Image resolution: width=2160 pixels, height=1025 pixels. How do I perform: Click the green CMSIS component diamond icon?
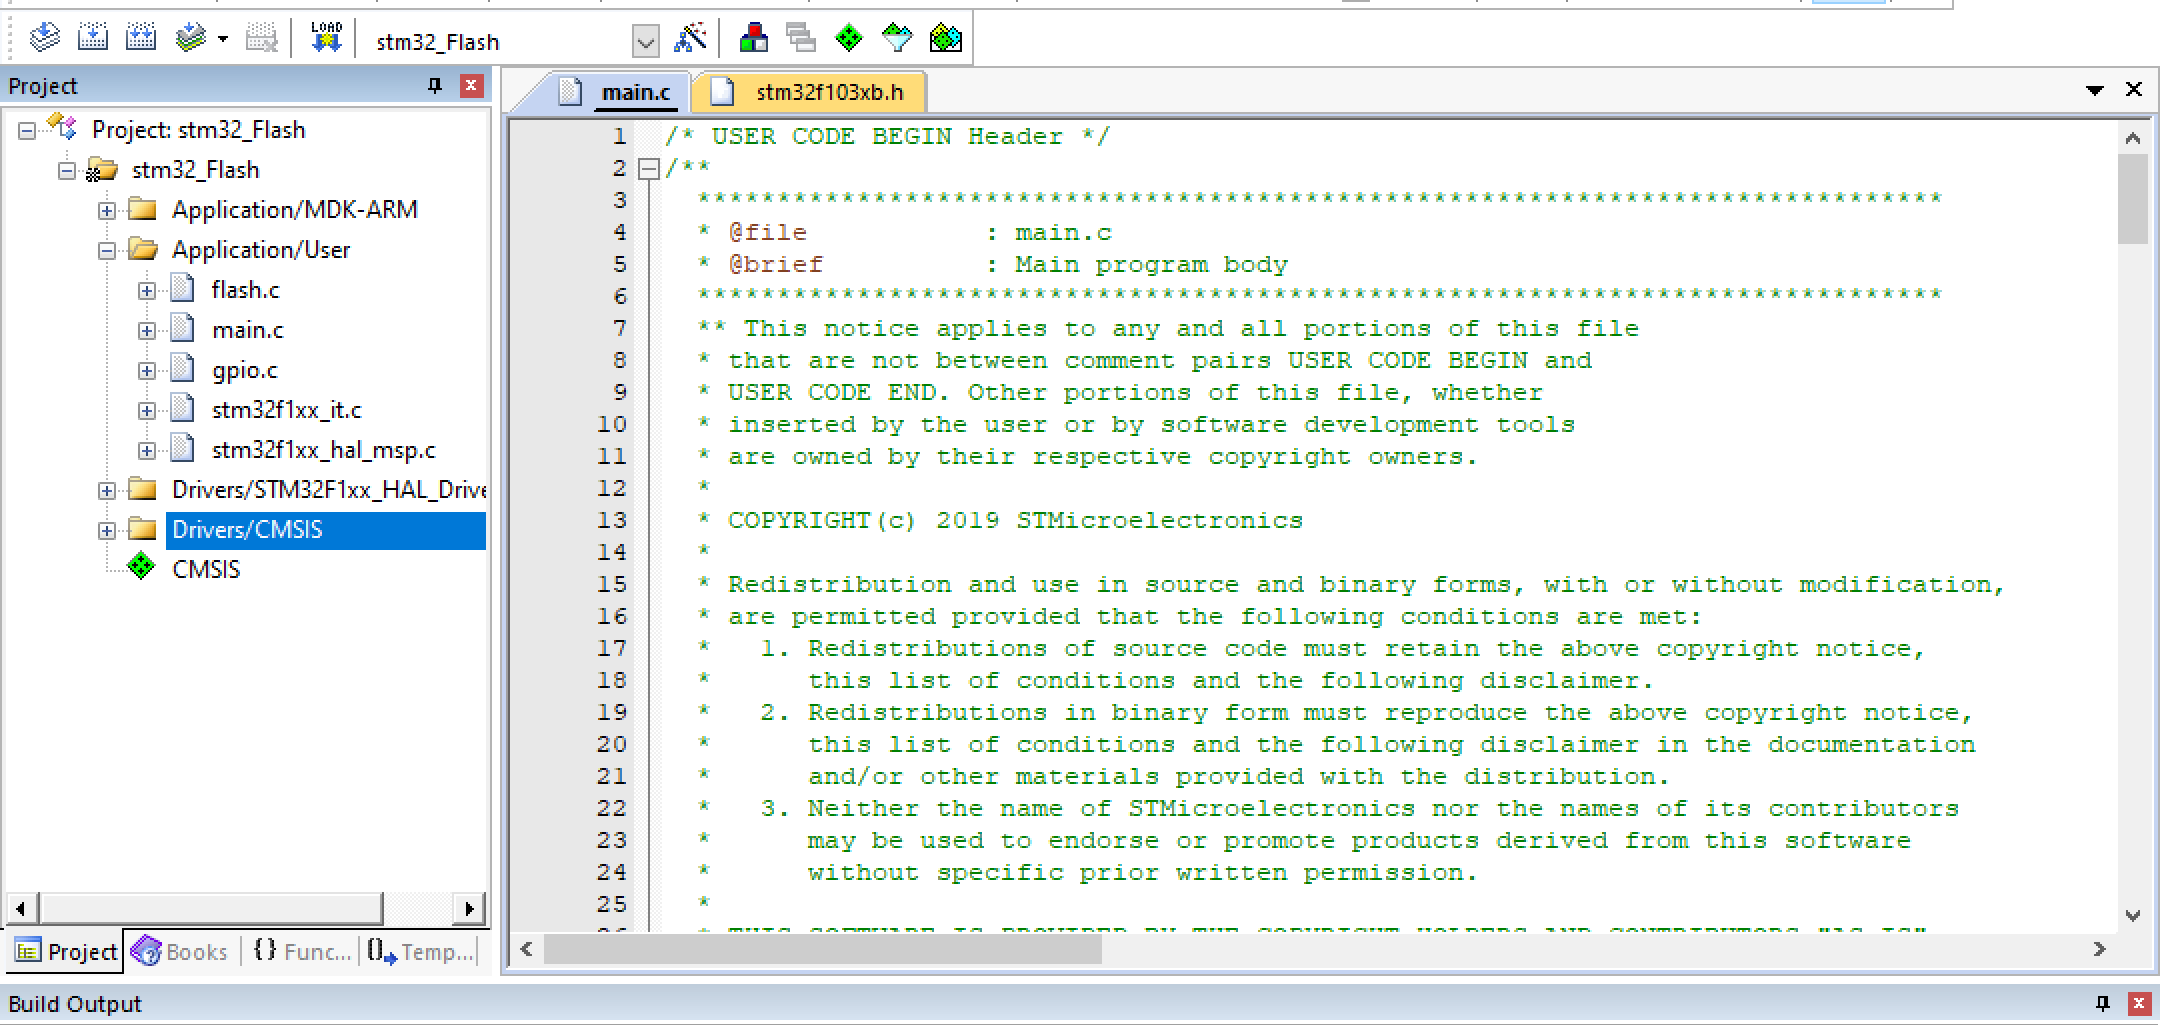pos(142,568)
